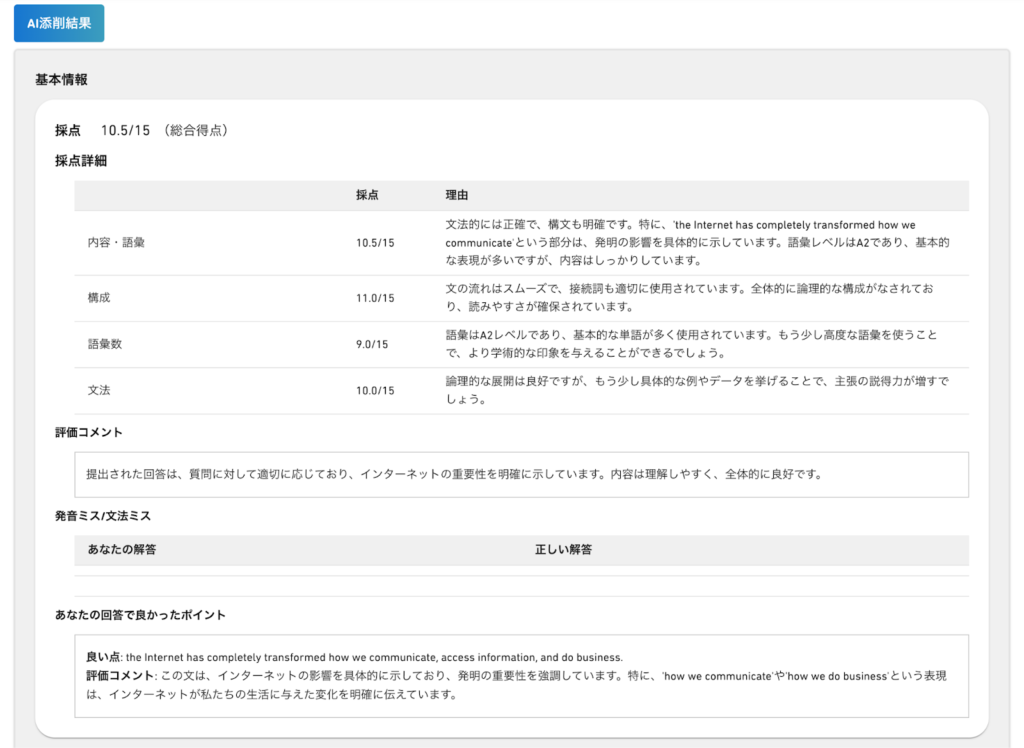Click the あなたの回答で良かったポイント heading
This screenshot has height=748, width=1024.
[x=140, y=615]
